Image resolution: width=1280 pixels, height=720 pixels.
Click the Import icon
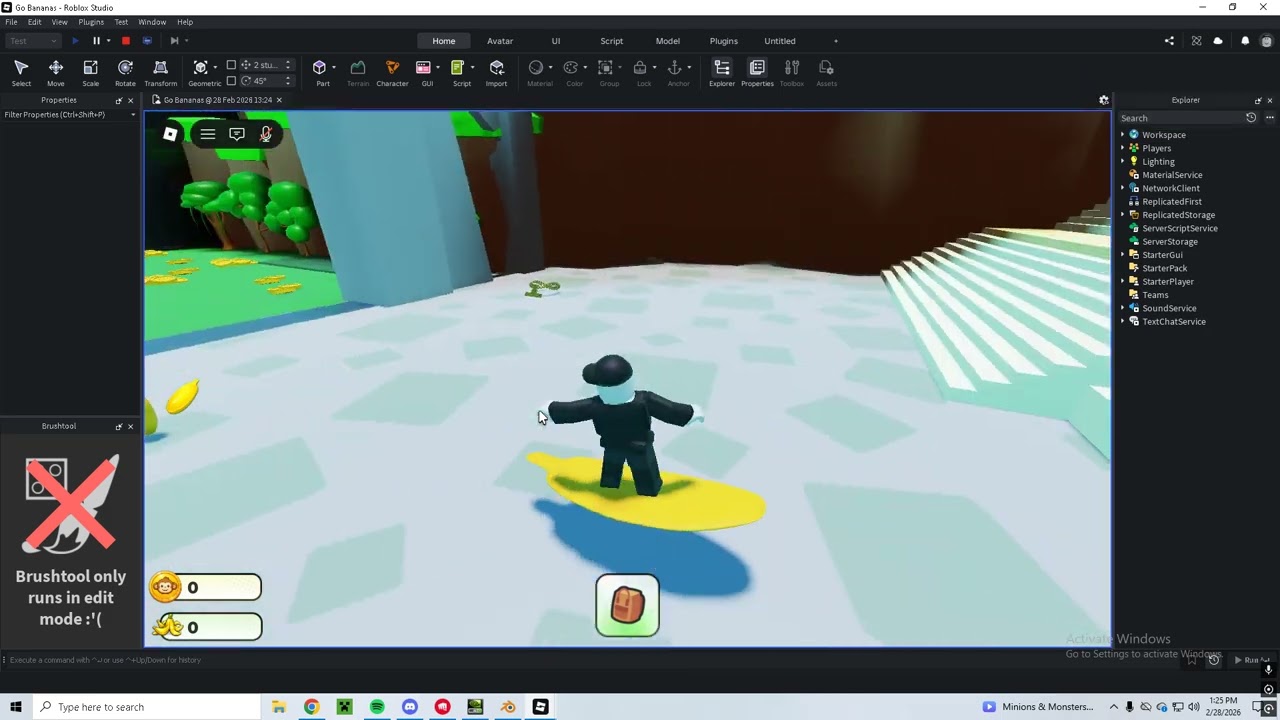coord(497,72)
